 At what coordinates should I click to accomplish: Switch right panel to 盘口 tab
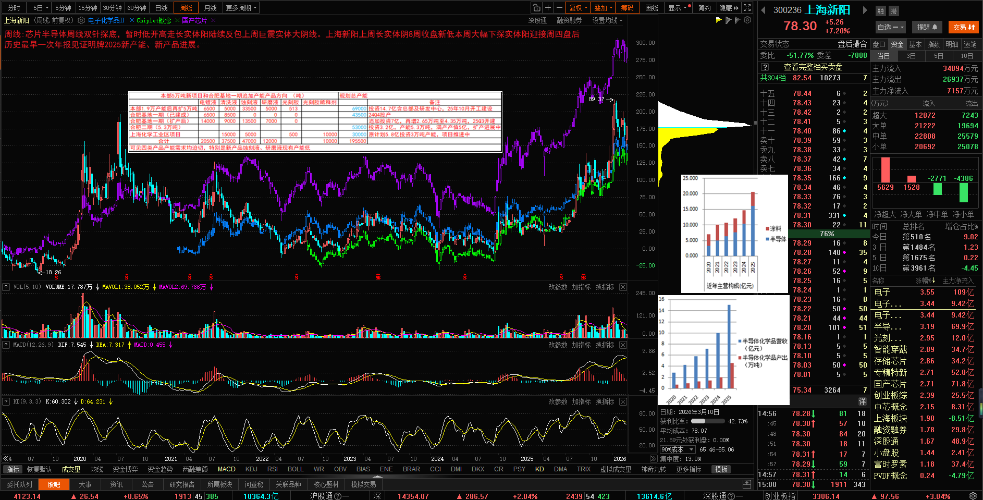(879, 44)
